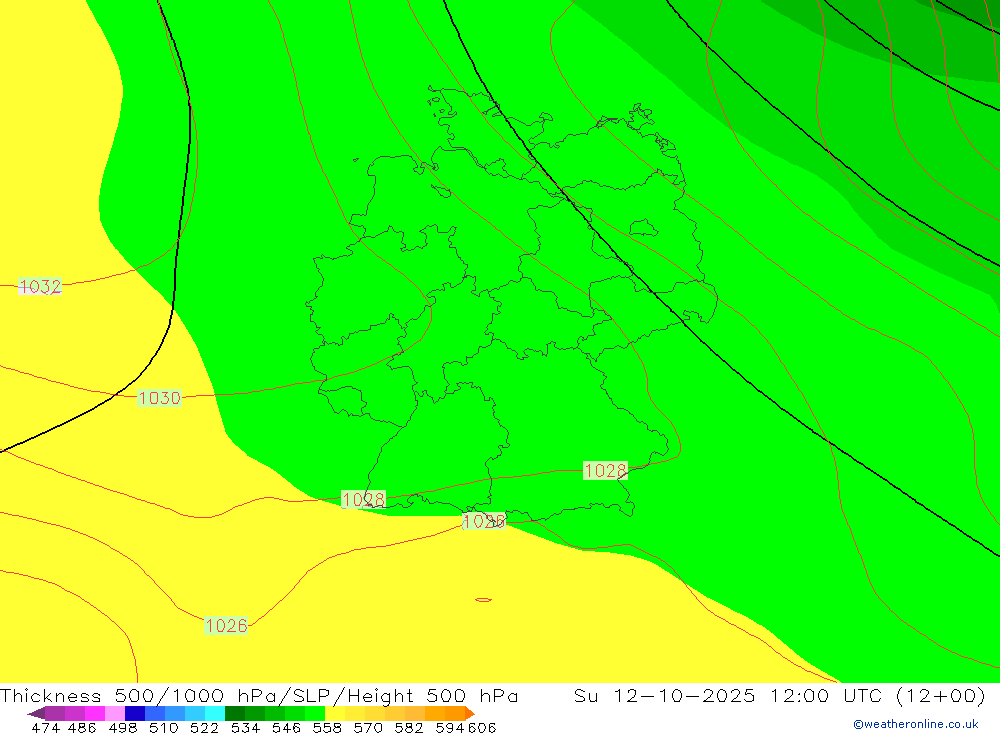Click the weatheronline.co.uk copyright link
The height and width of the screenshot is (733, 1000).
916,724
